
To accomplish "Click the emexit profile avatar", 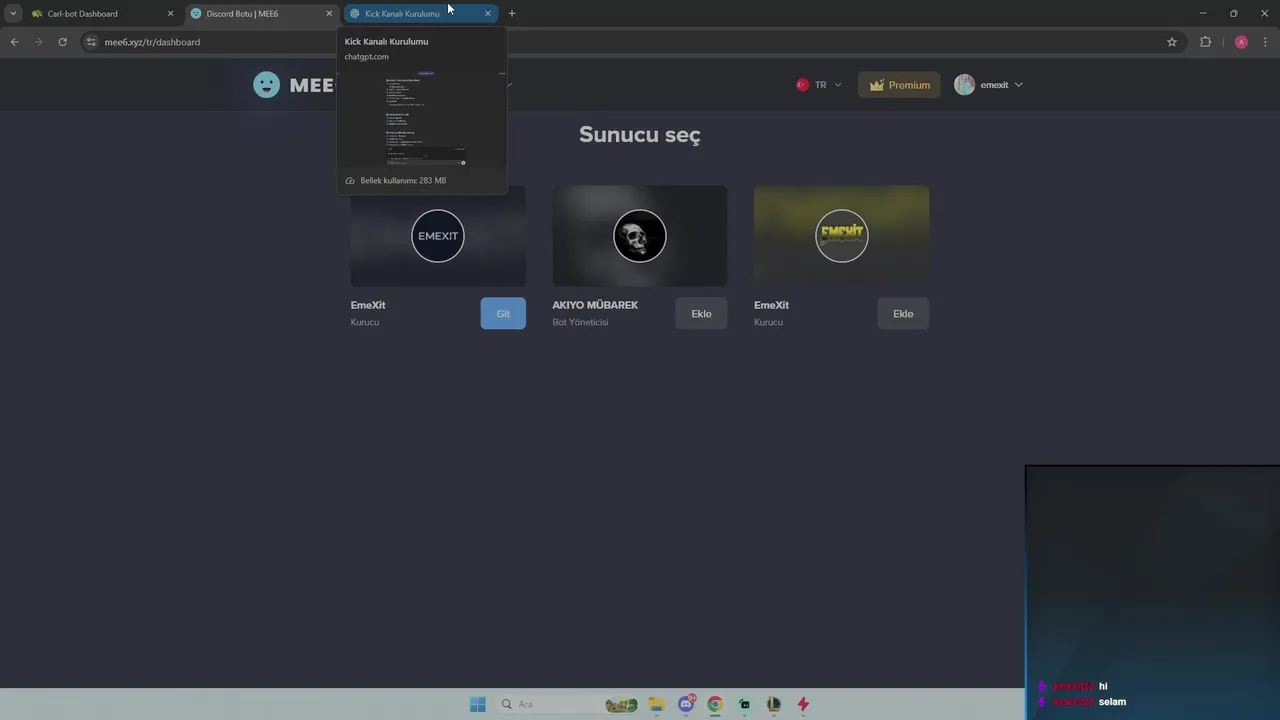I will (964, 85).
